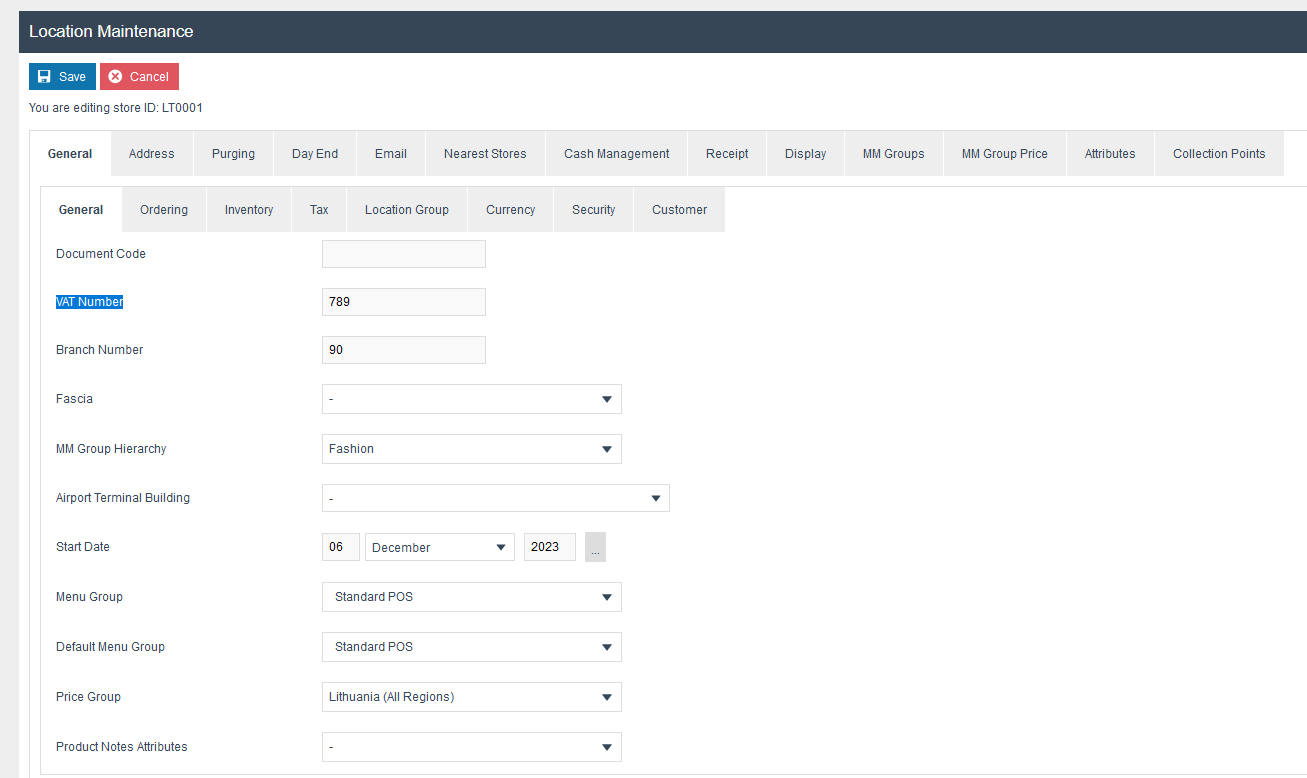Expand the Price Group dropdown
Image resolution: width=1307 pixels, height=778 pixels.
[471, 697]
